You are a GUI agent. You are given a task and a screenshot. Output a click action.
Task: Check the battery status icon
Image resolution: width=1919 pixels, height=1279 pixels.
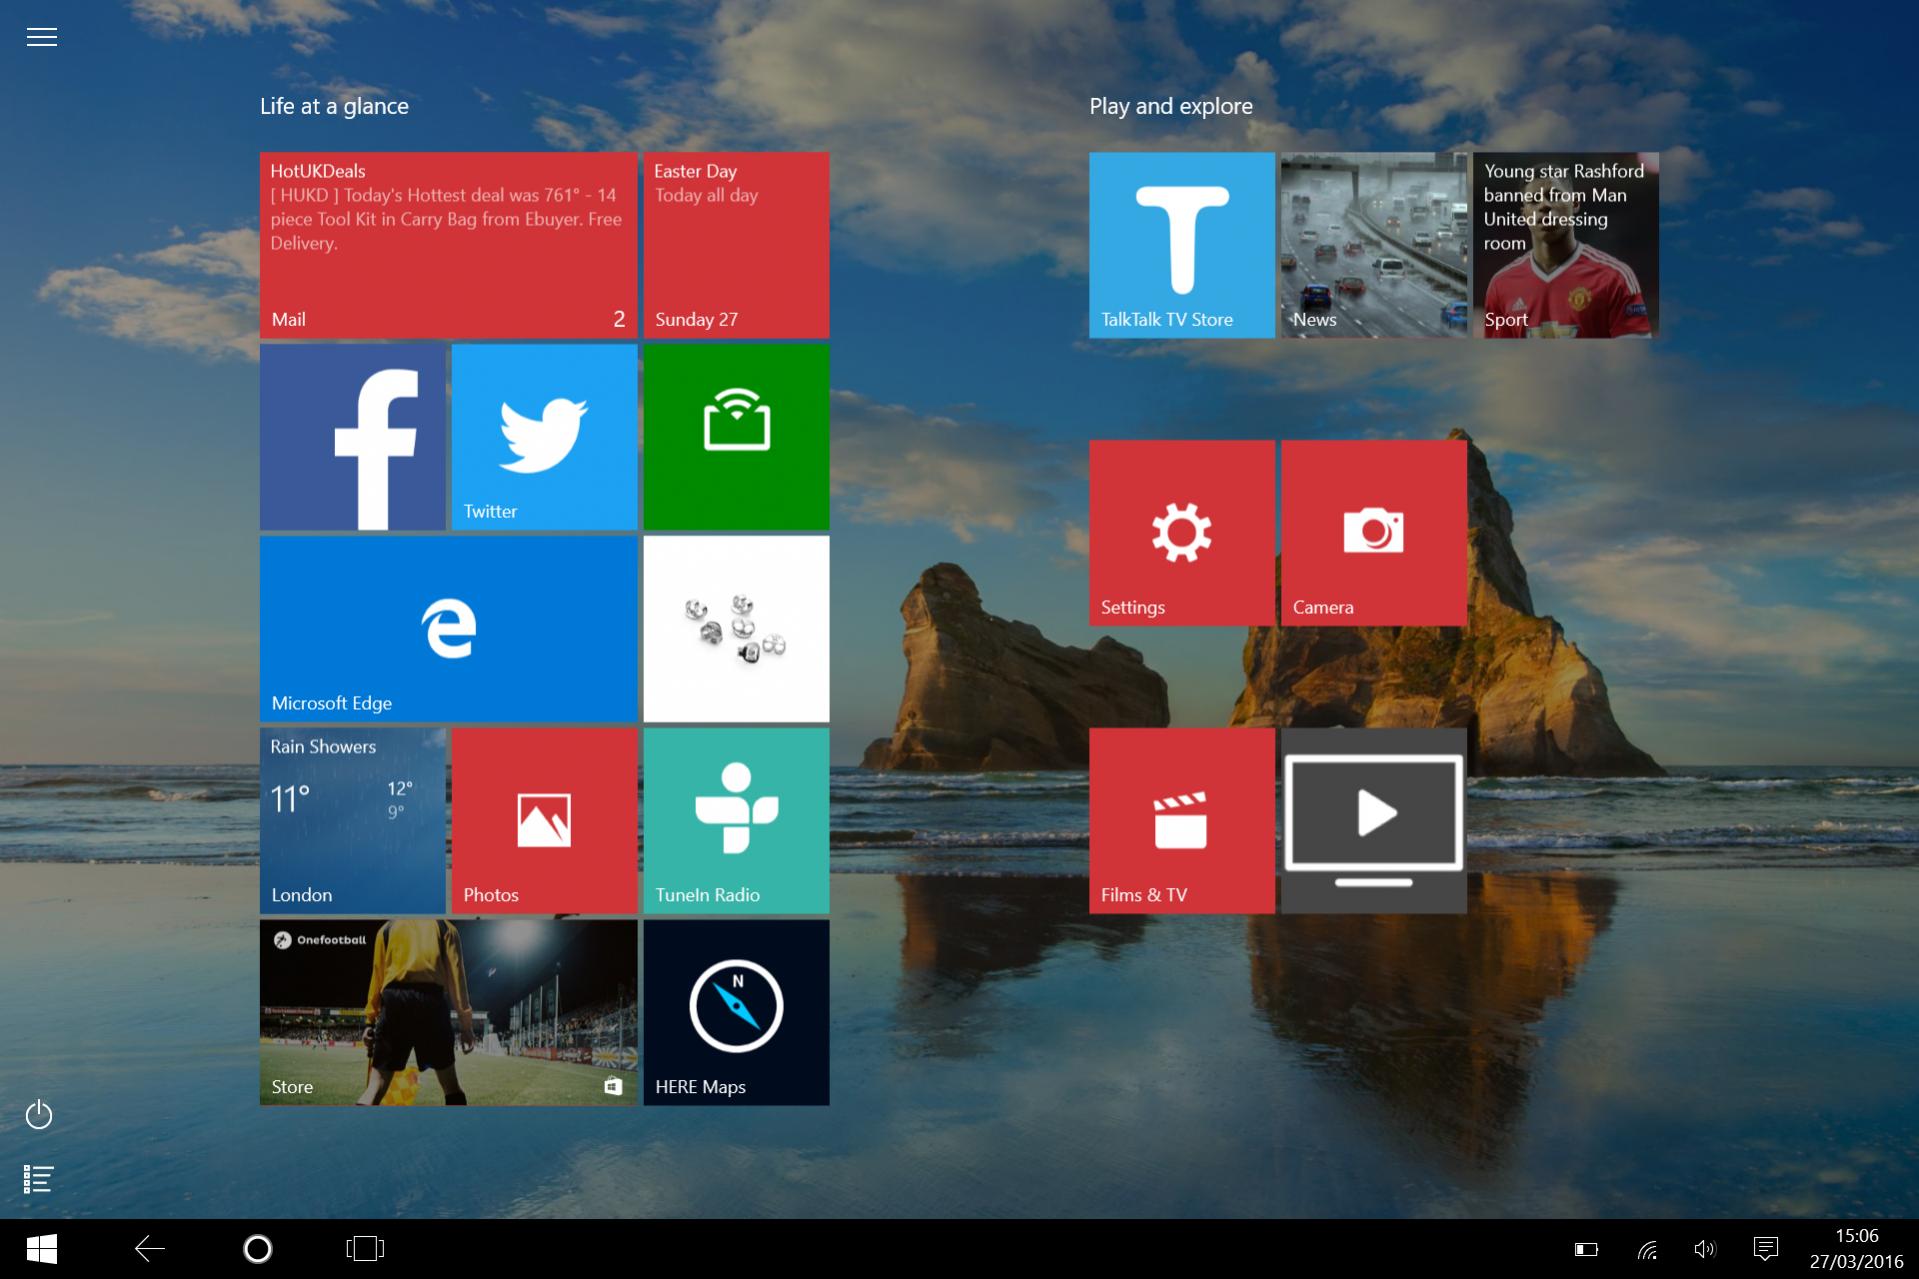pyautogui.click(x=1586, y=1249)
